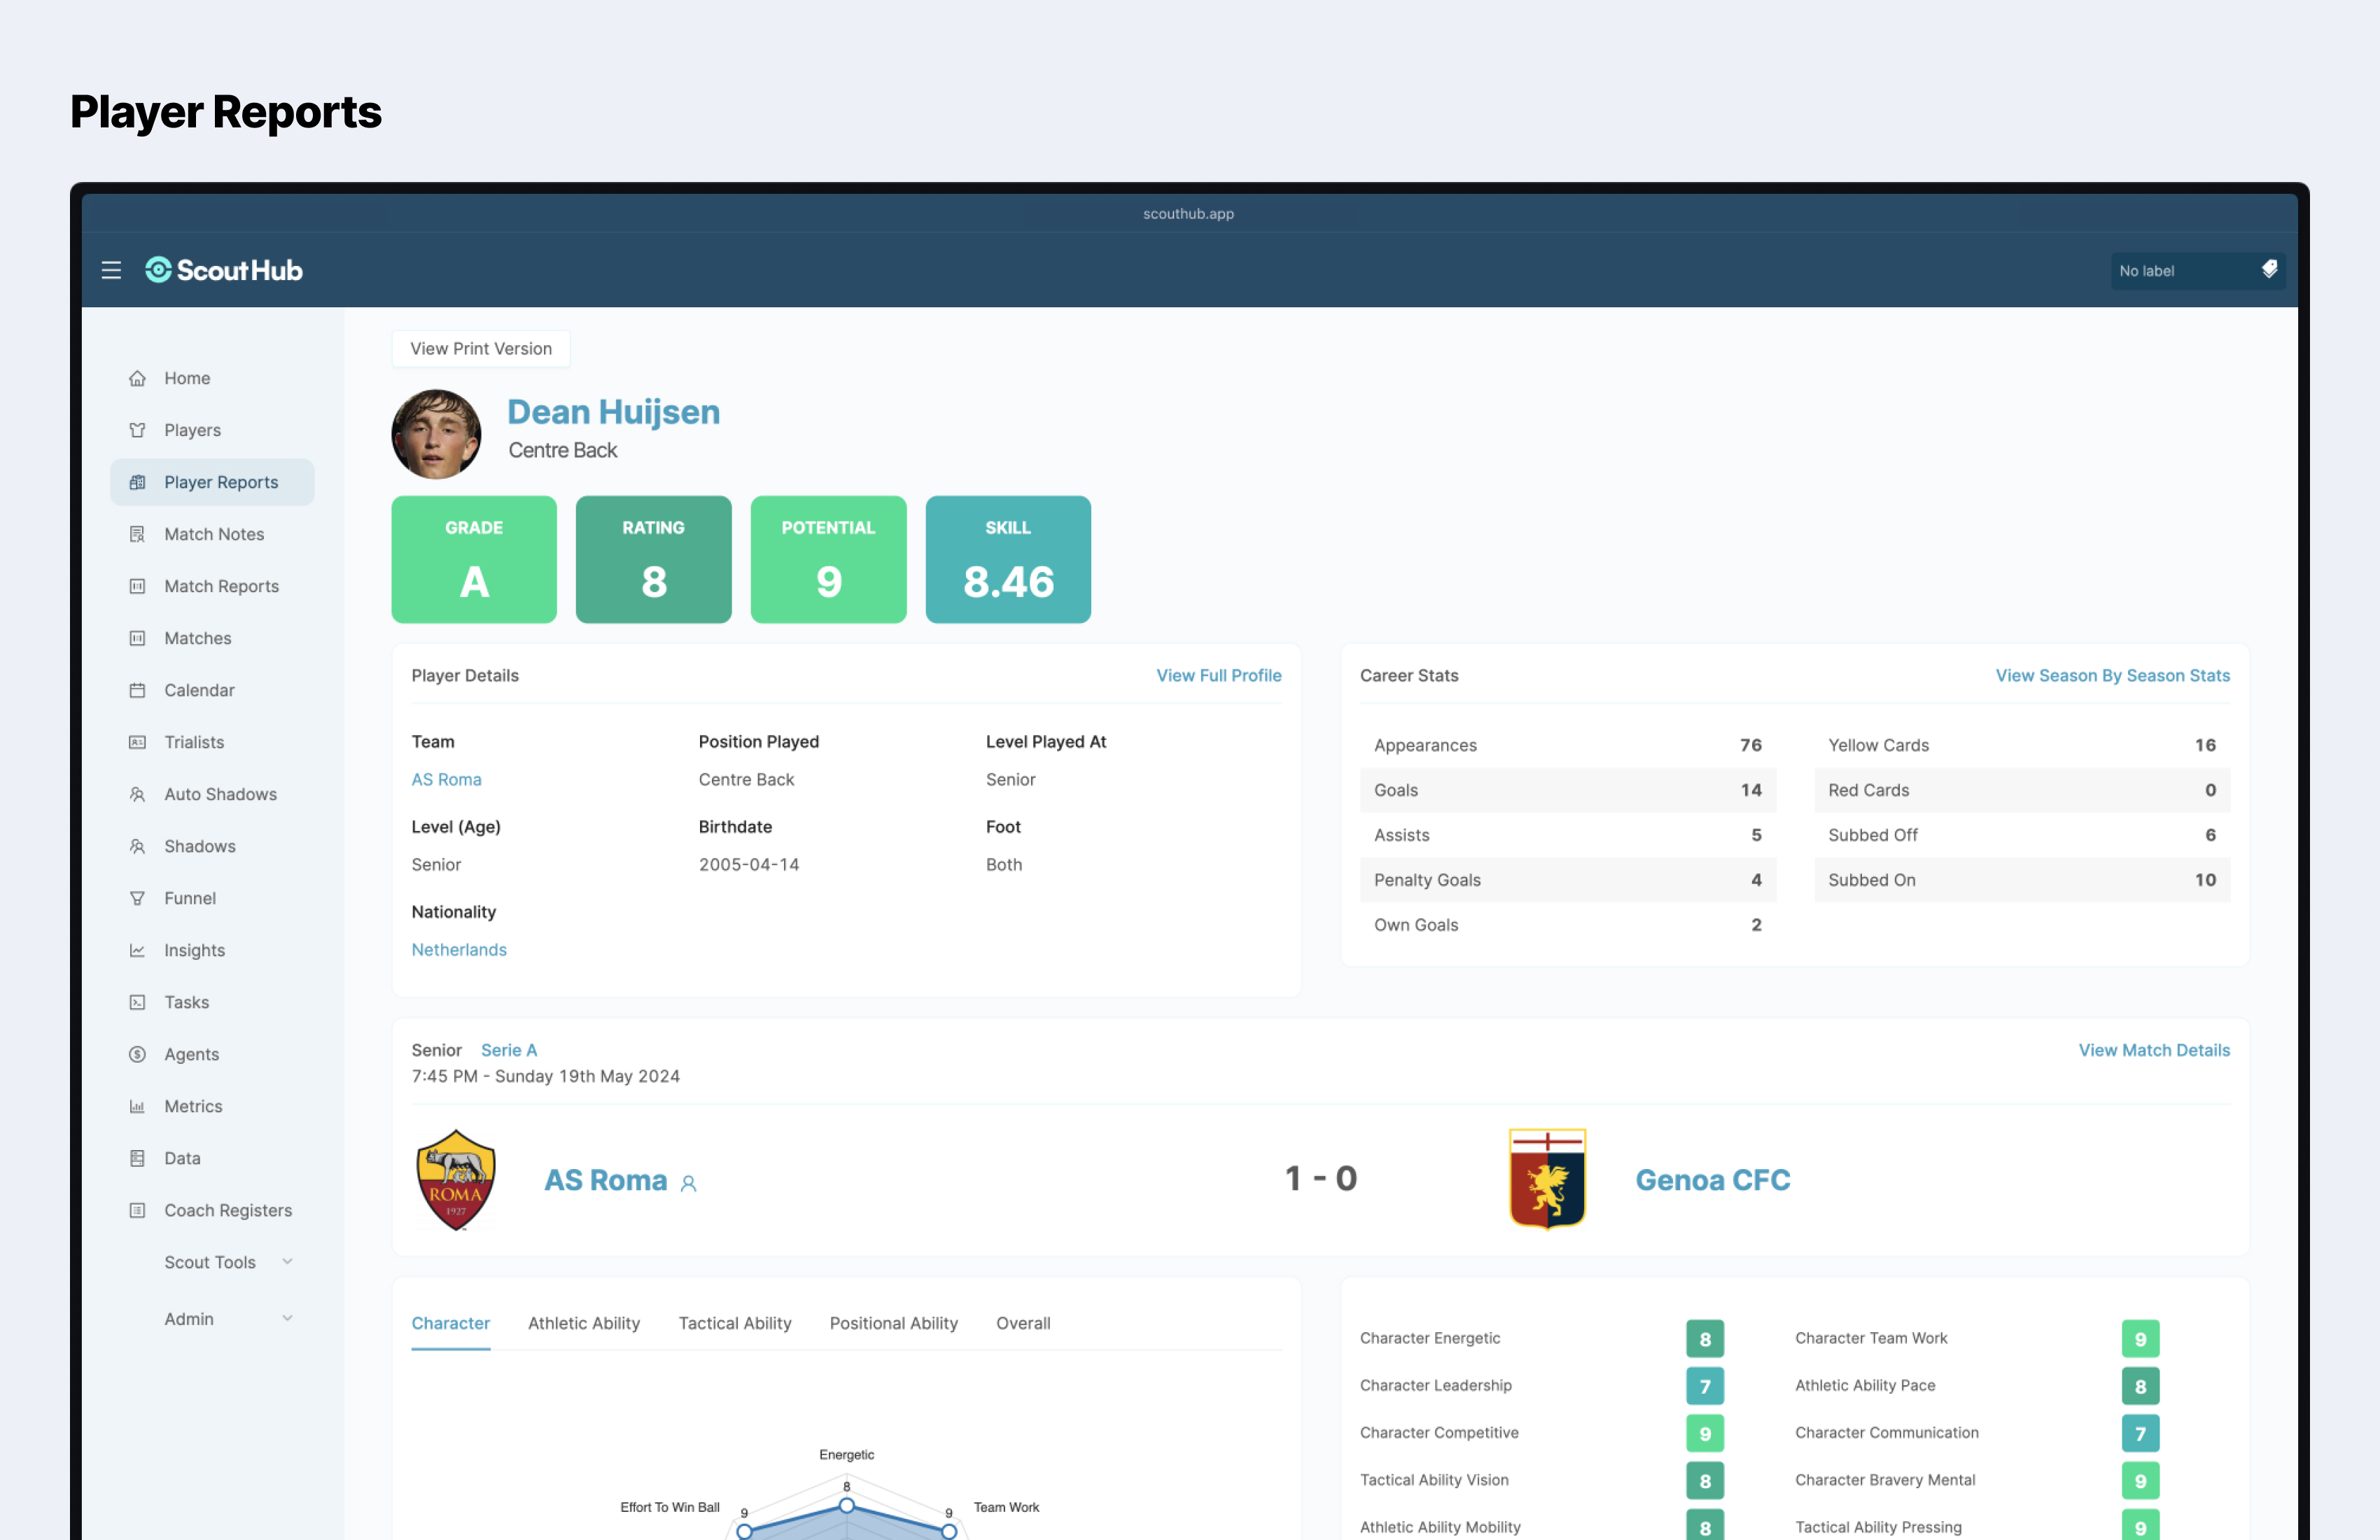Switch to the Positional Ability tab
Screen dimensions: 2380x1540
click(893, 1323)
